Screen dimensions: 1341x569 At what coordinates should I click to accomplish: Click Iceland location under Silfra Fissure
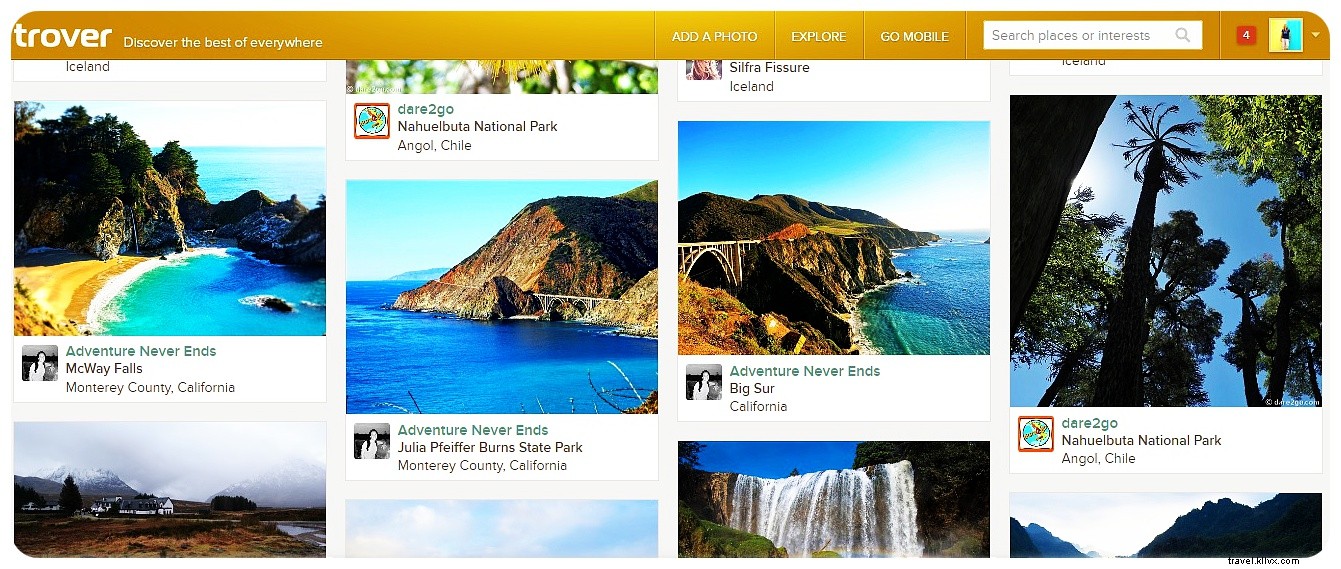coord(752,86)
